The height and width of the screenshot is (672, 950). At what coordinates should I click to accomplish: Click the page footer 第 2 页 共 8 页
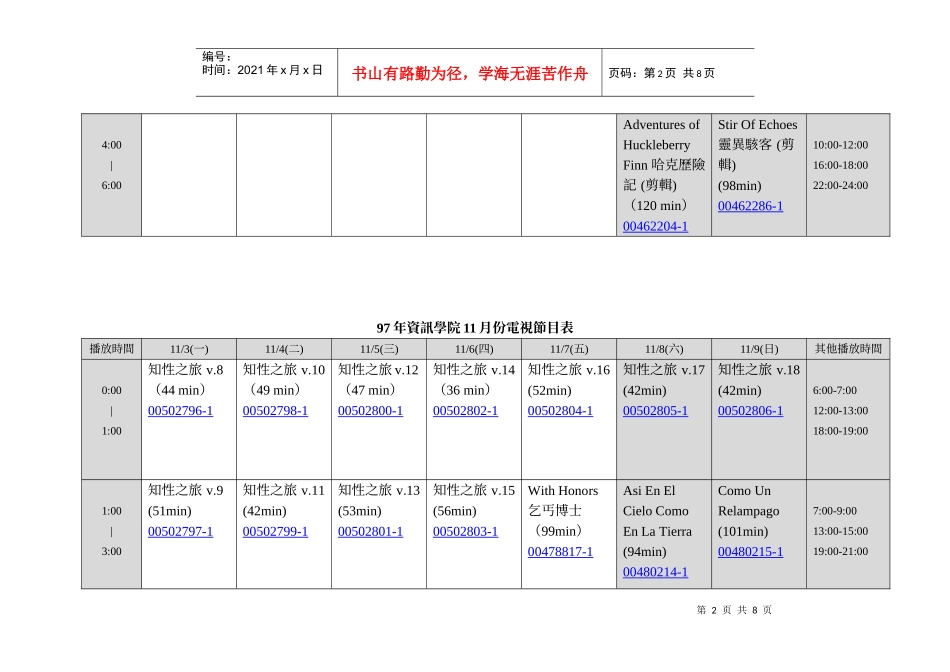(734, 610)
